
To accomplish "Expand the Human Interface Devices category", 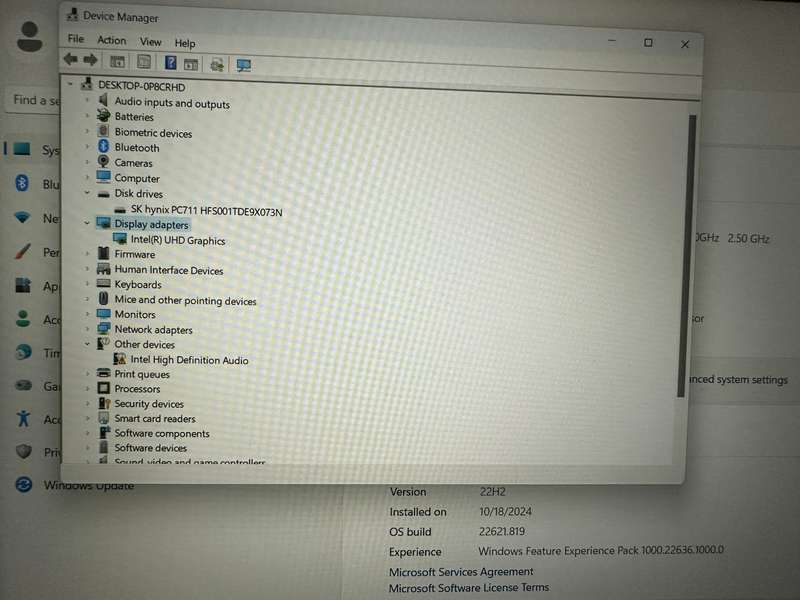I will coord(87,268).
